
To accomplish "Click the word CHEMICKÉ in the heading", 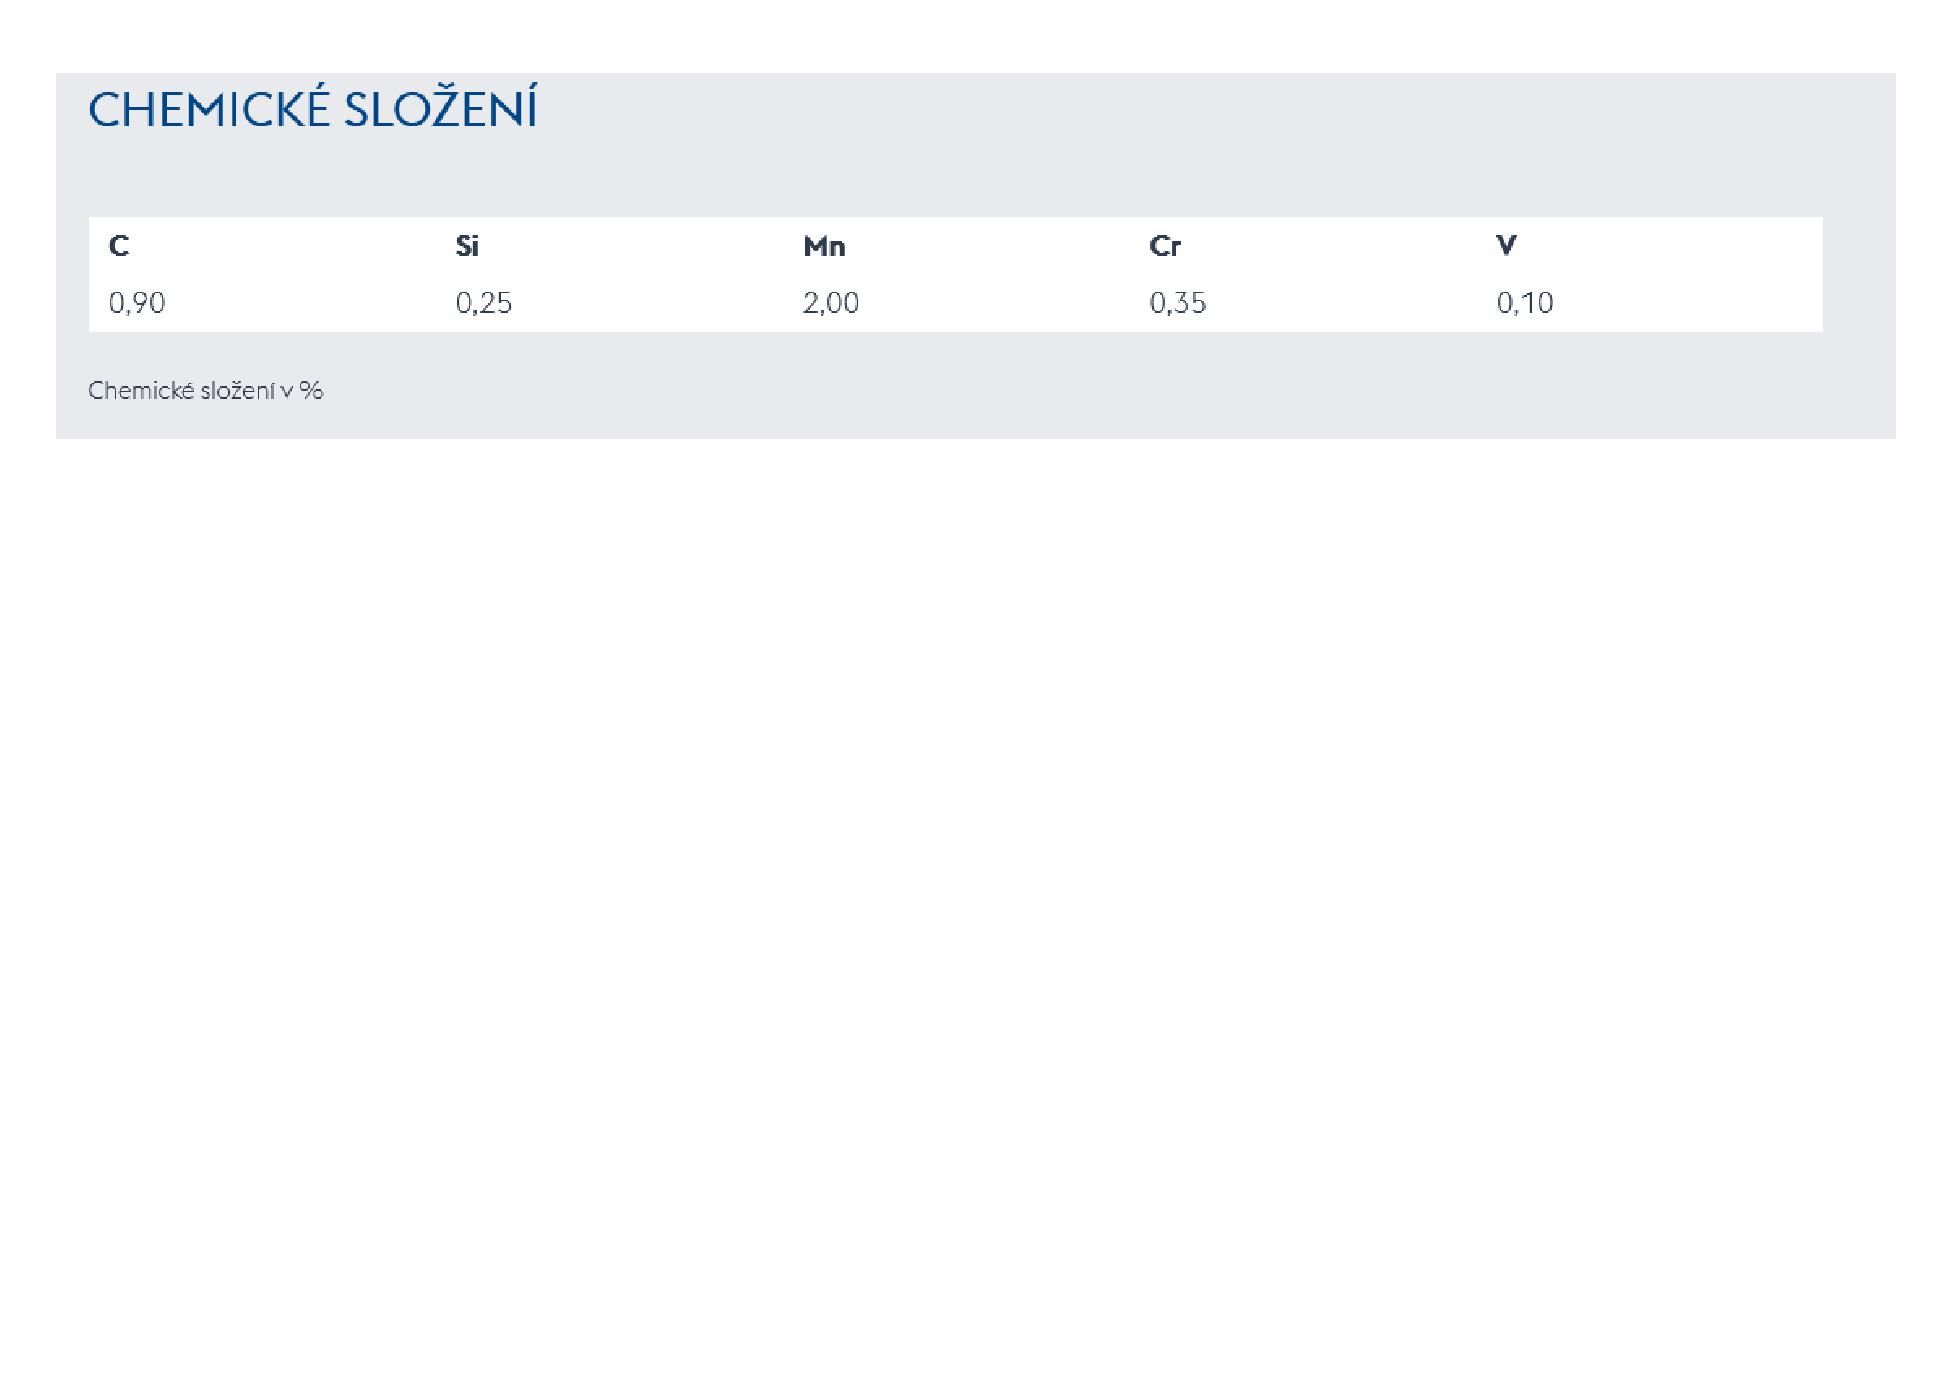I will (x=209, y=110).
